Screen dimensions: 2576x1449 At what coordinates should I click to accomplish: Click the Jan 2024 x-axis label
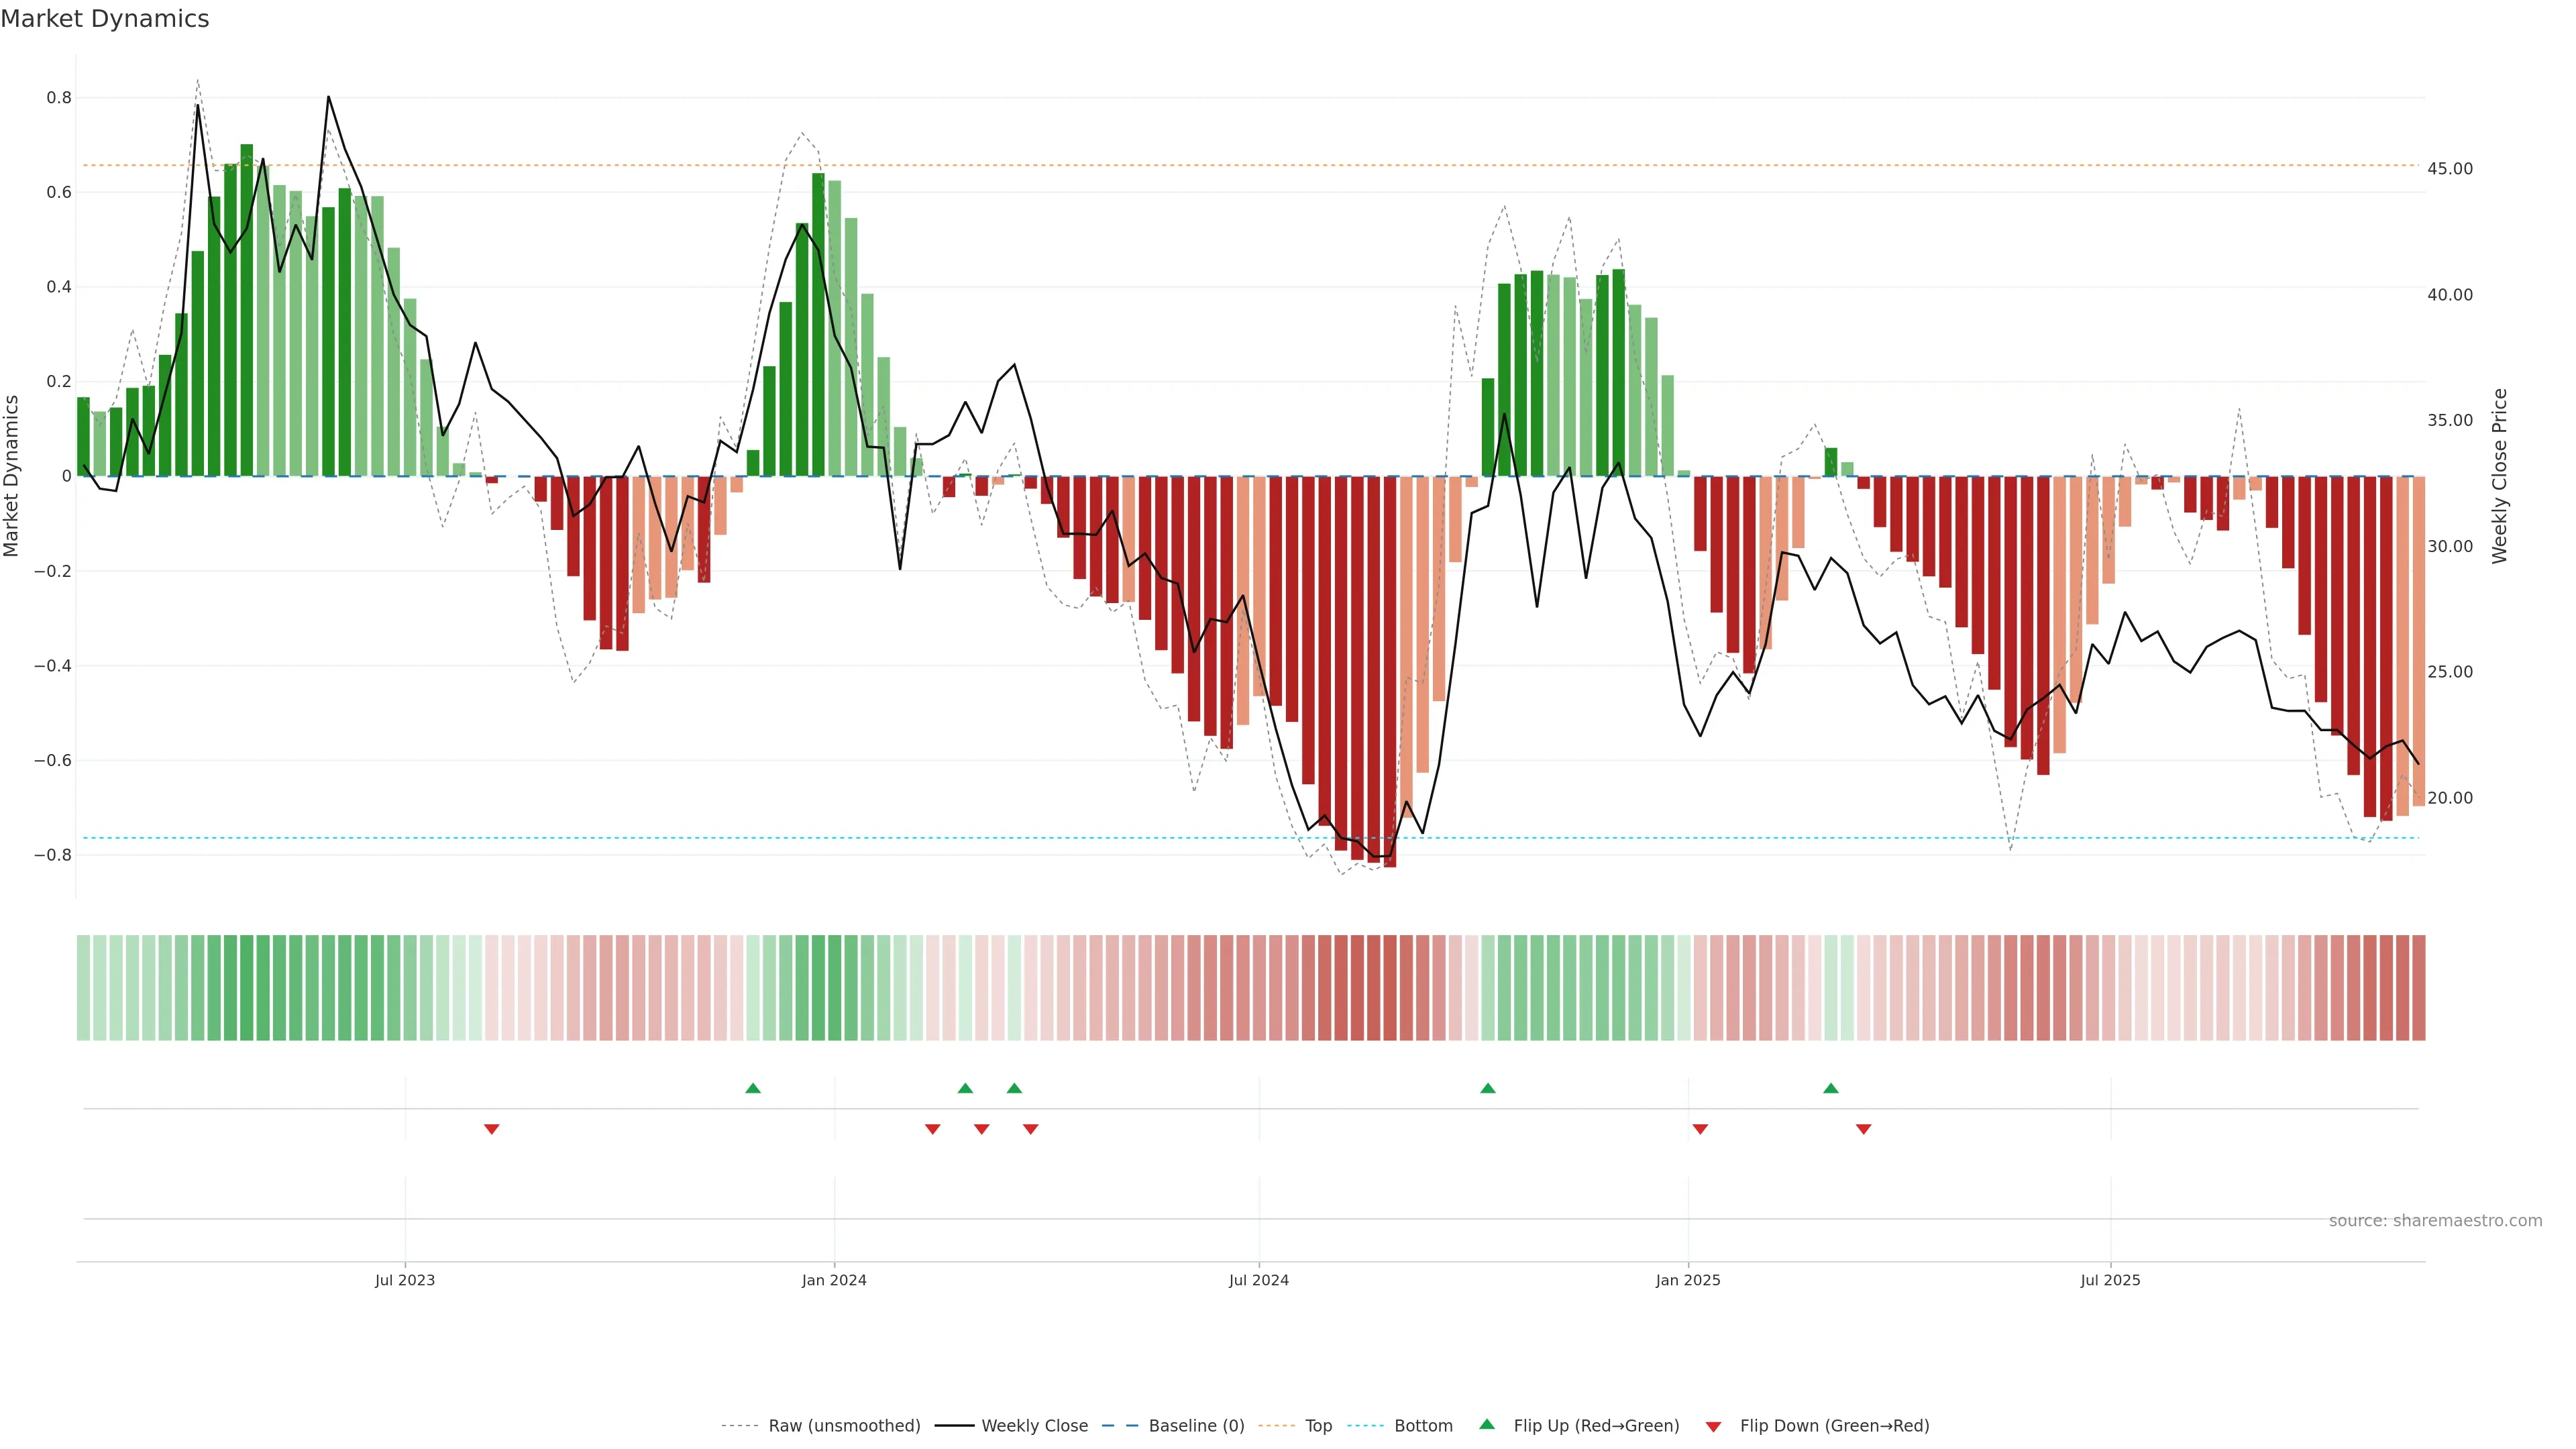click(x=834, y=1280)
